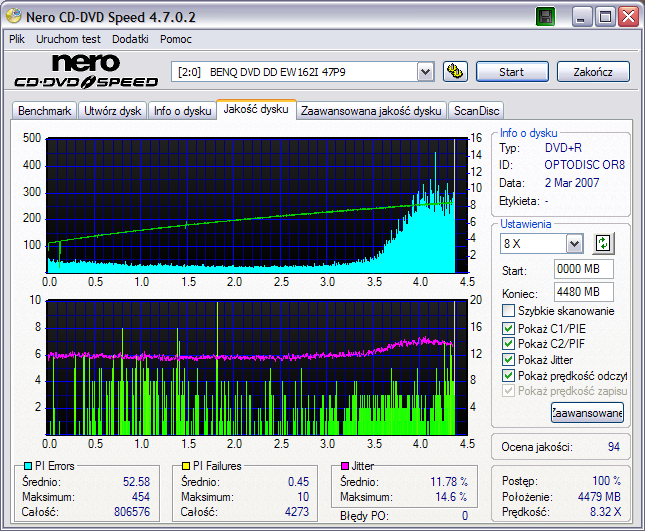Image resolution: width=645 pixels, height=531 pixels.
Task: Expand the 8 X speed dropdown
Action: click(574, 243)
